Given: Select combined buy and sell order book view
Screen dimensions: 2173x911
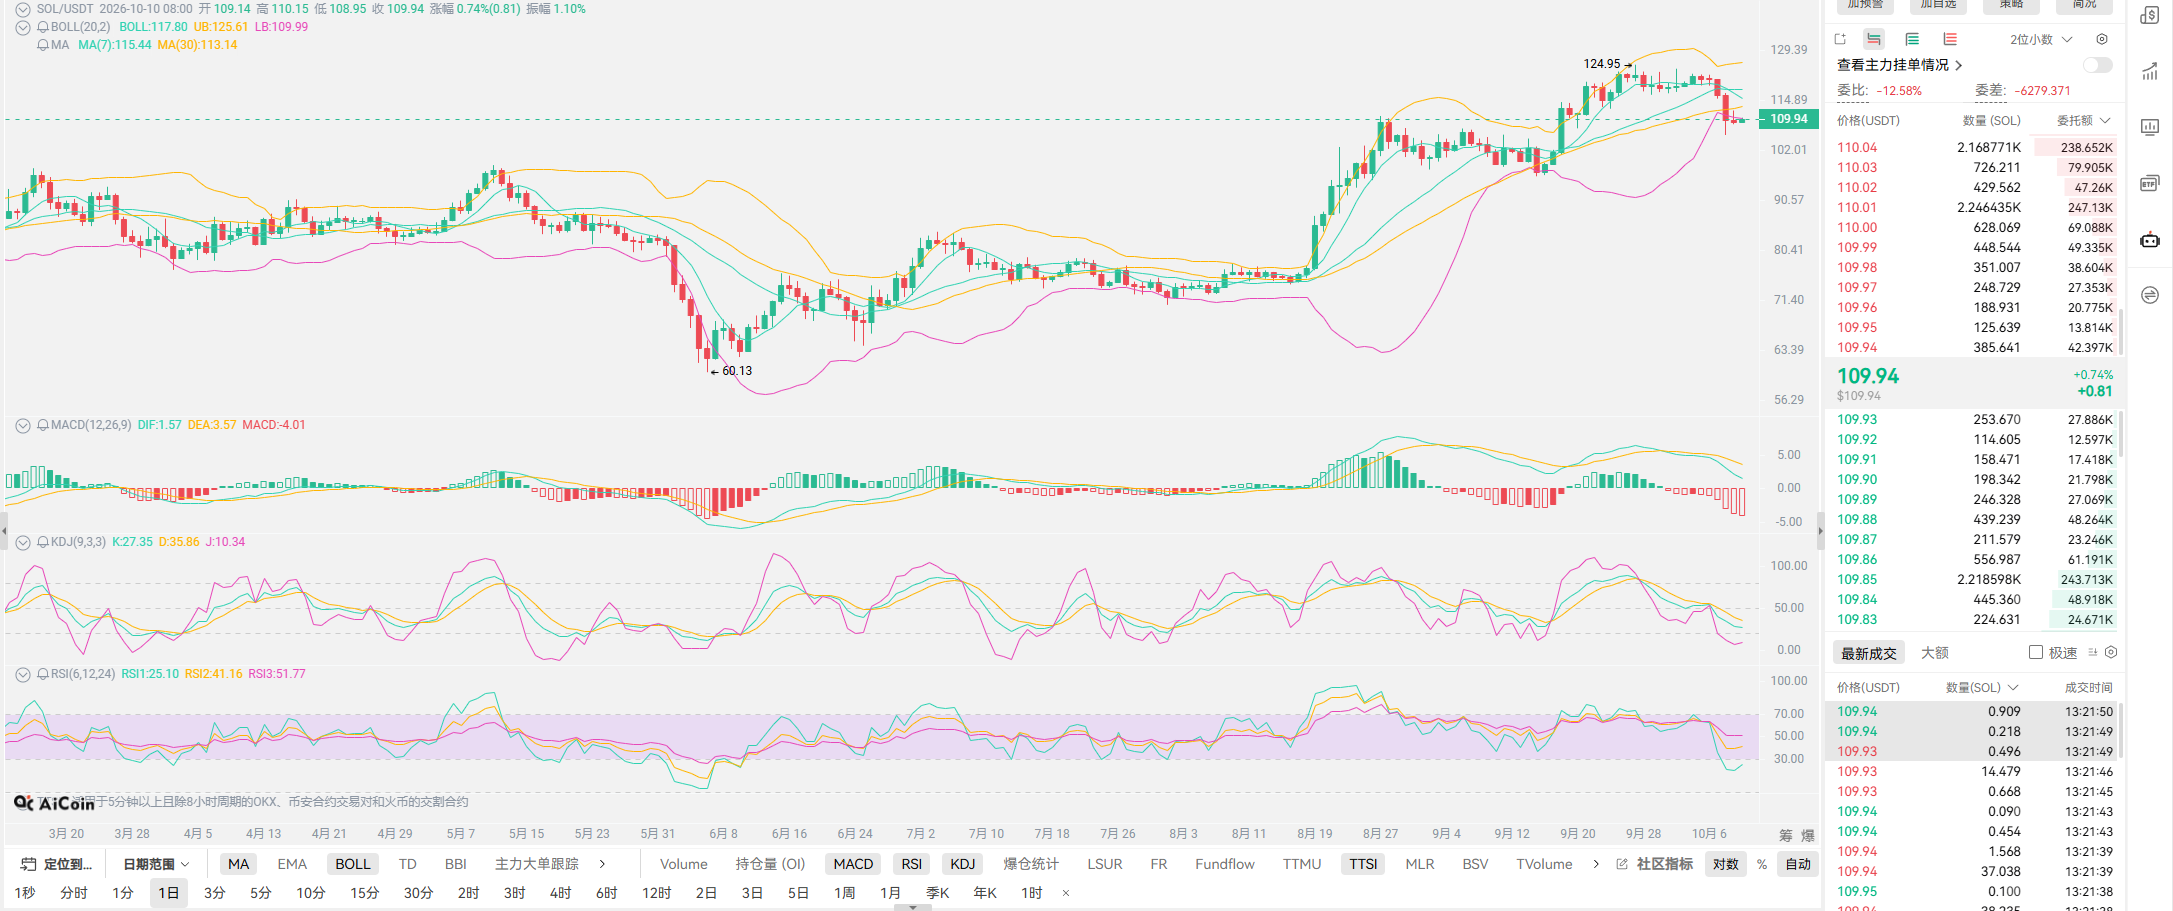Looking at the screenshot, I should click(x=1874, y=39).
